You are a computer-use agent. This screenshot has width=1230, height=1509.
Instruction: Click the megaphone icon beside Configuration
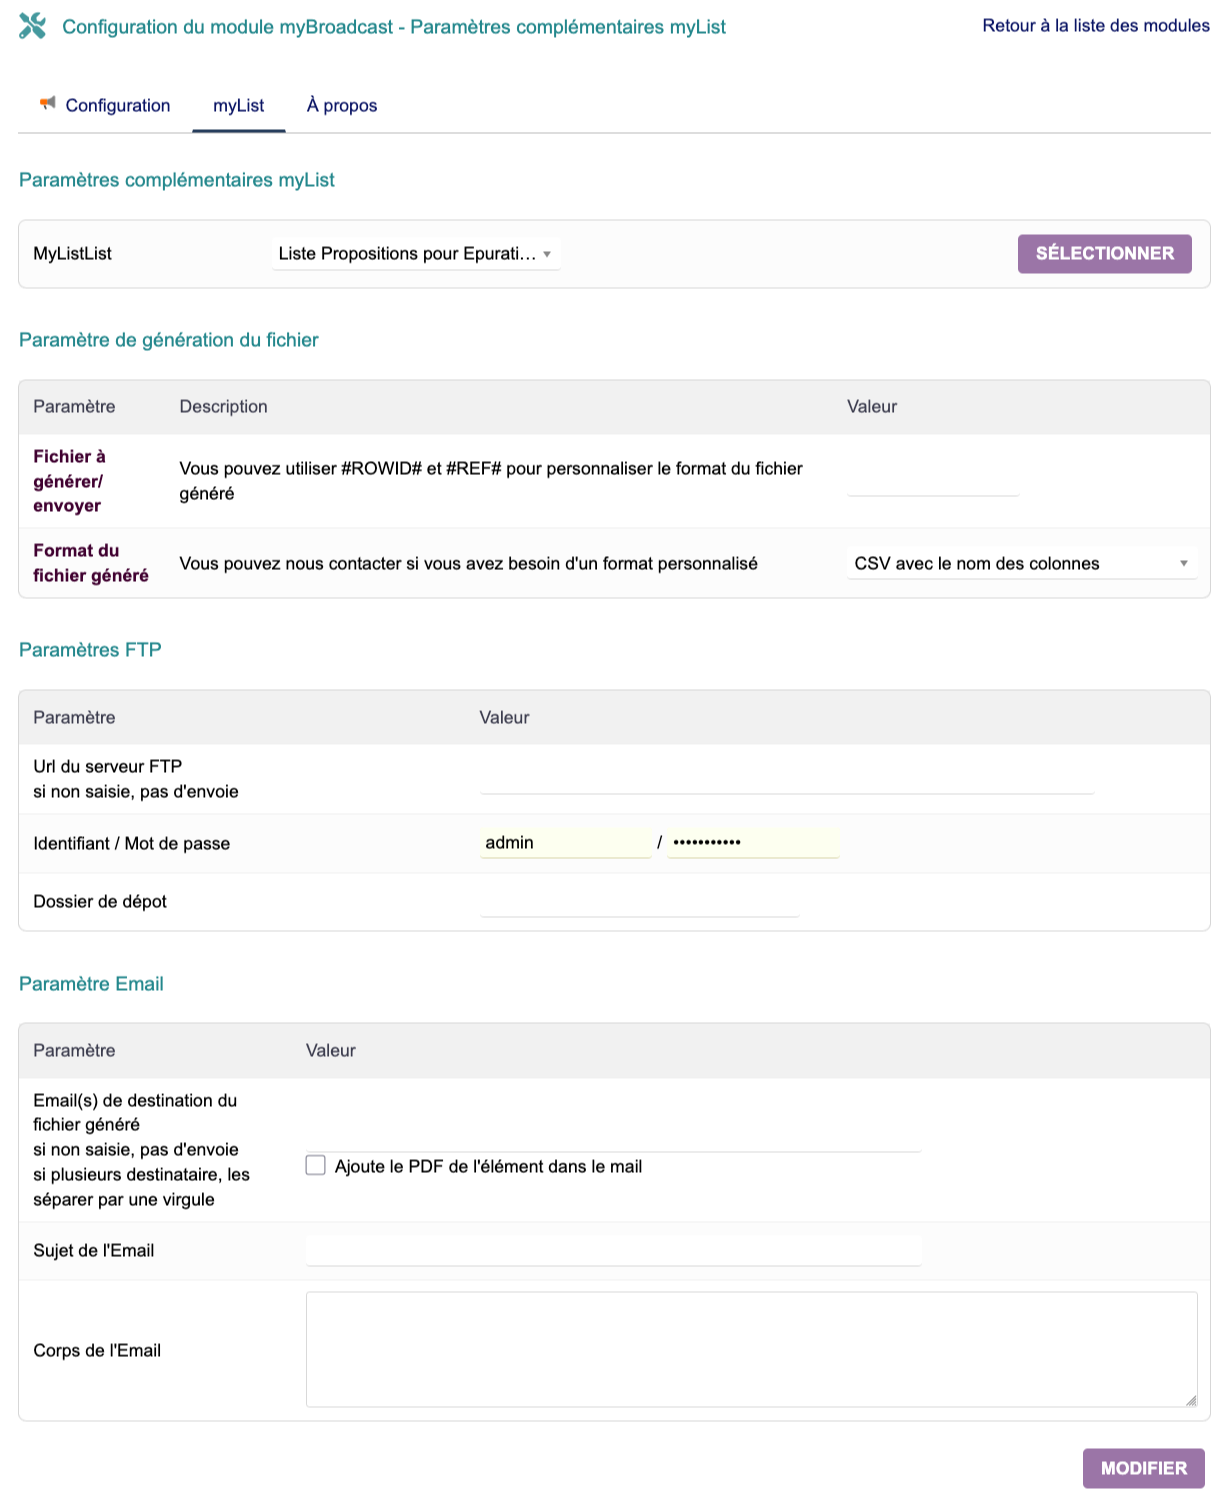coord(47,103)
